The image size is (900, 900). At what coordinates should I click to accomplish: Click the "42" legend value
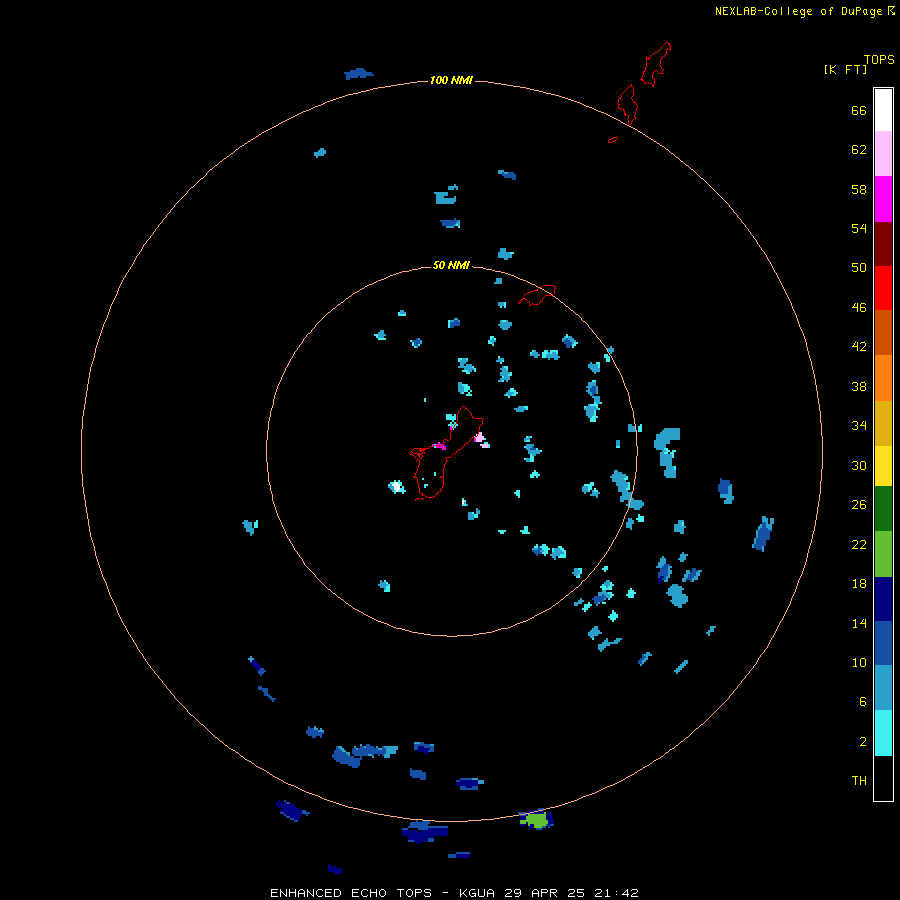click(x=859, y=347)
